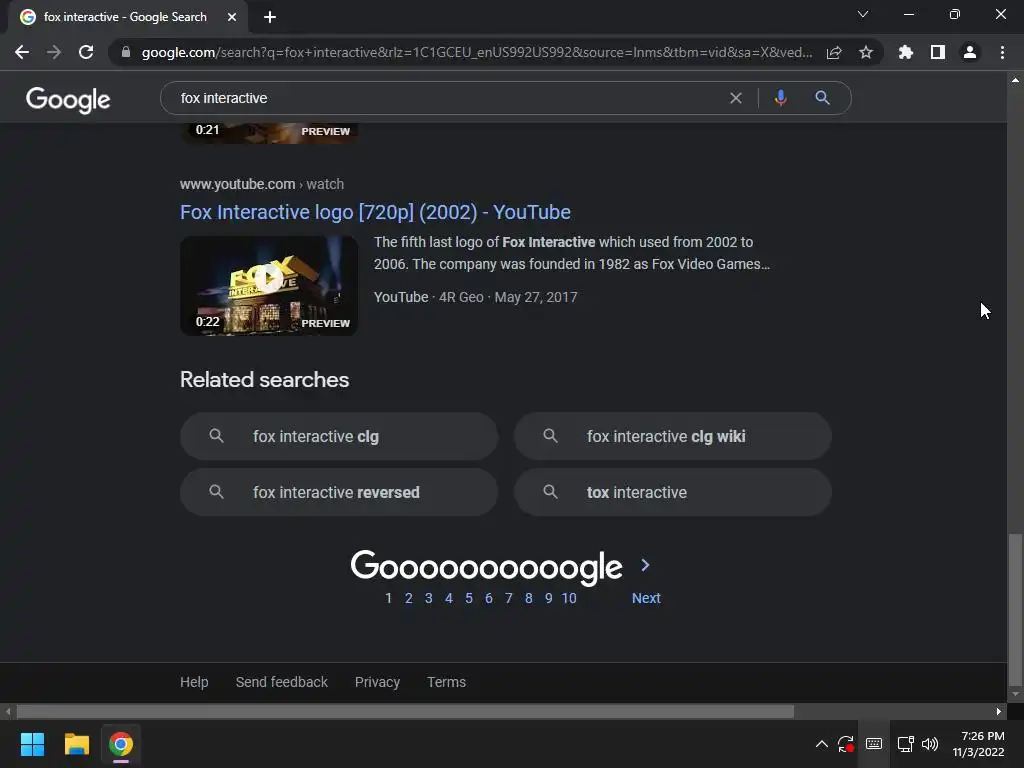Image resolution: width=1024 pixels, height=768 pixels.
Task: Open the clock showing 7:26 PM
Action: [x=978, y=744]
